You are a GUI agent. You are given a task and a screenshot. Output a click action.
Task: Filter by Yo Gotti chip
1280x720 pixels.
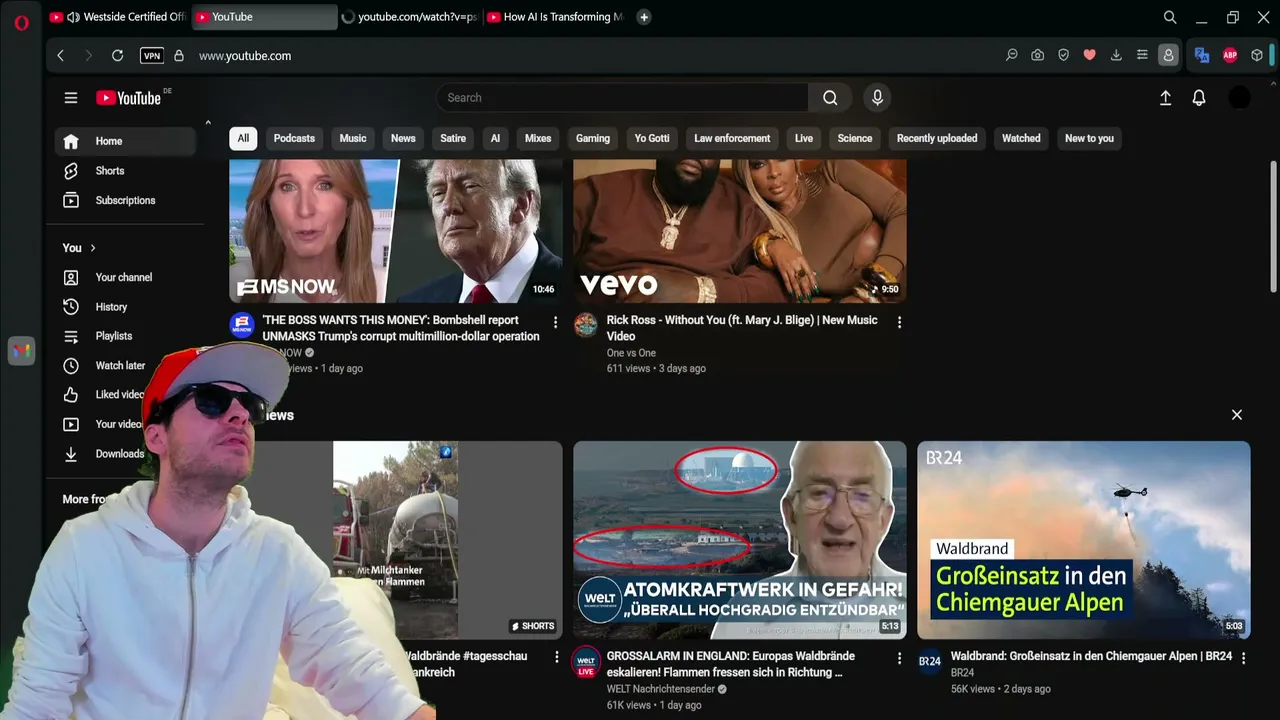(652, 139)
